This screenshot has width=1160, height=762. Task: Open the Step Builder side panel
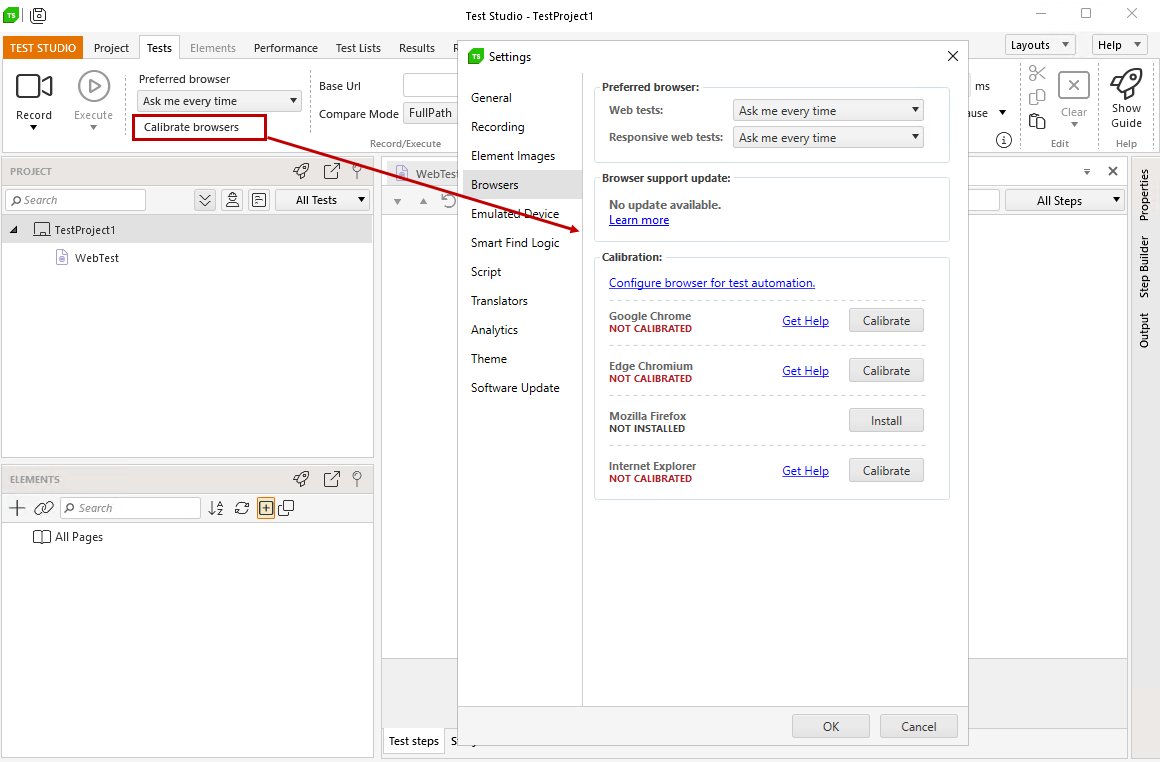point(1144,266)
